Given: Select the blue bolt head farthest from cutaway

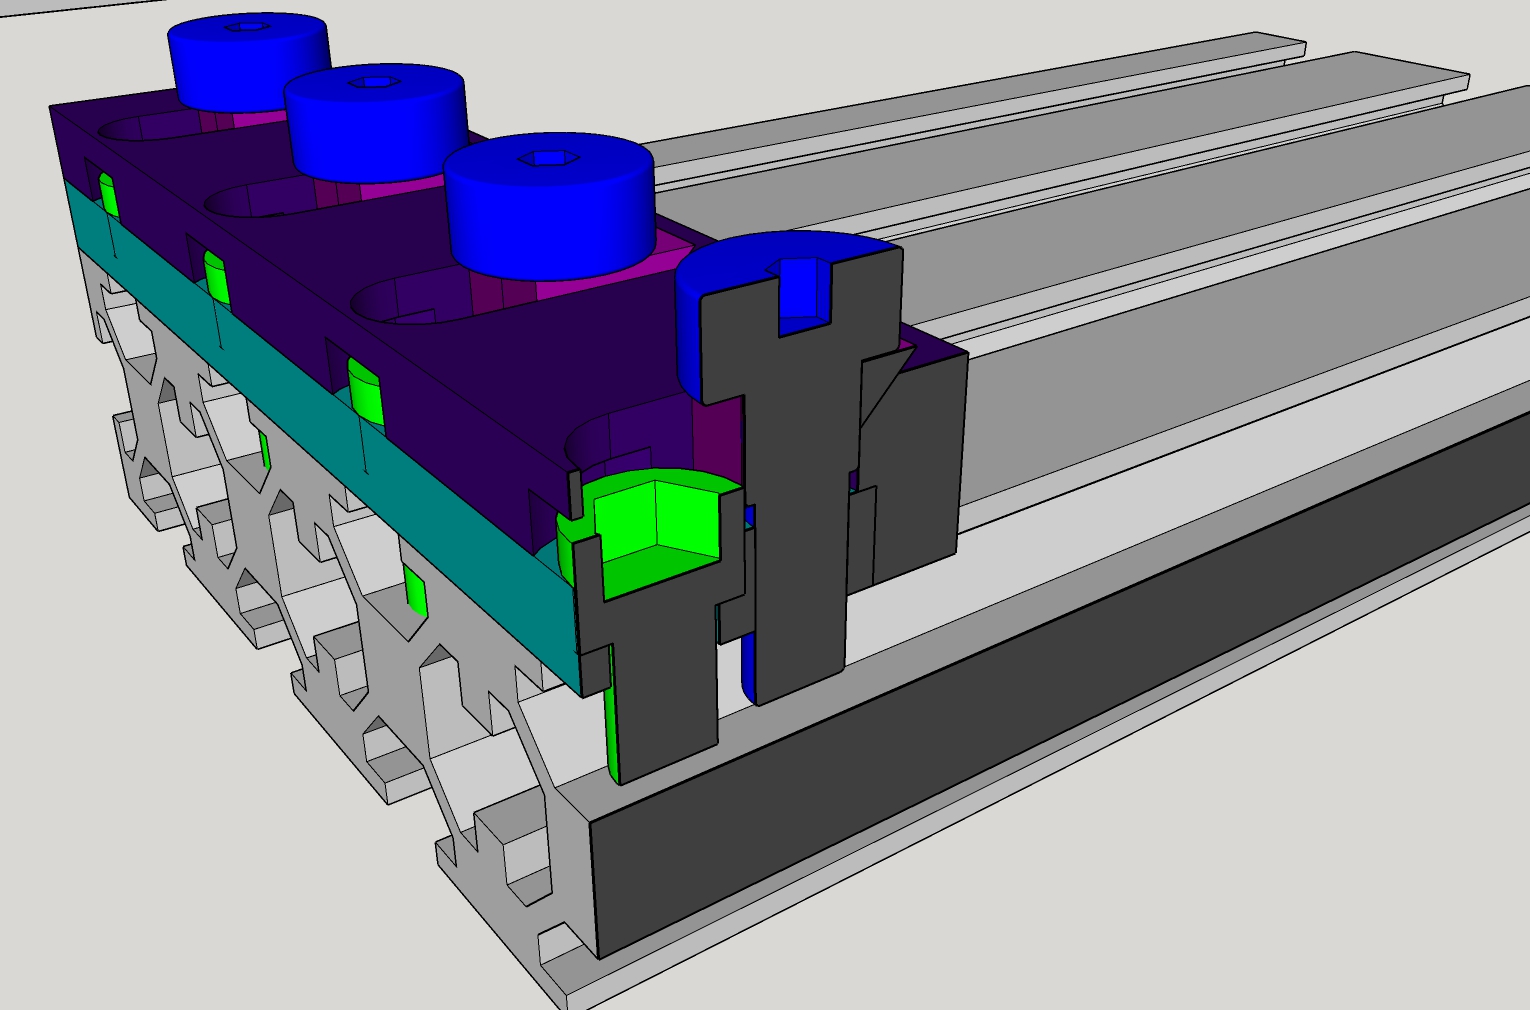Looking at the screenshot, I should click(x=249, y=61).
